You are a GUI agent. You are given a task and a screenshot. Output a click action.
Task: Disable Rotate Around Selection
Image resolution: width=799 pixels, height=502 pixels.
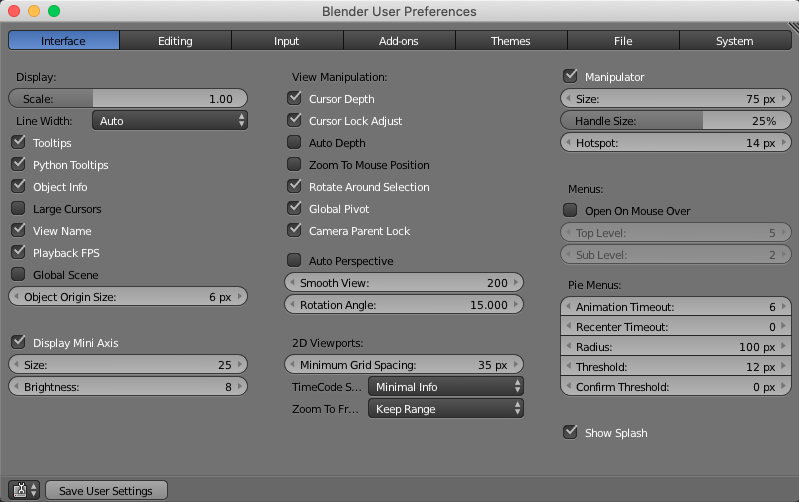294,186
